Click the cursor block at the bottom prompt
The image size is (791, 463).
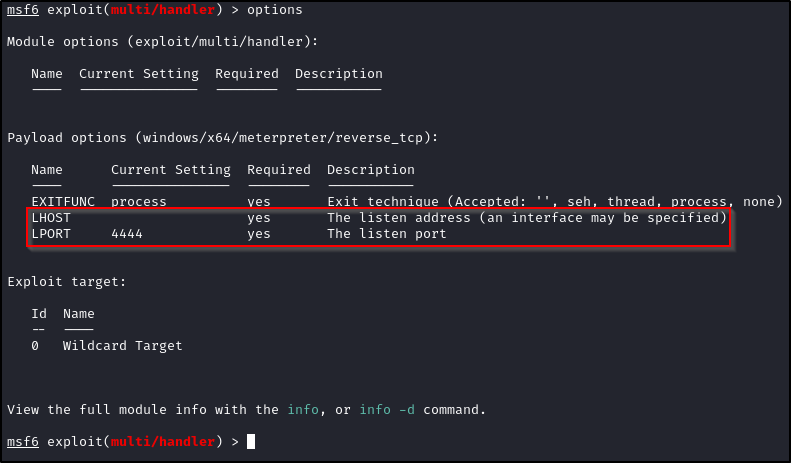(251, 441)
